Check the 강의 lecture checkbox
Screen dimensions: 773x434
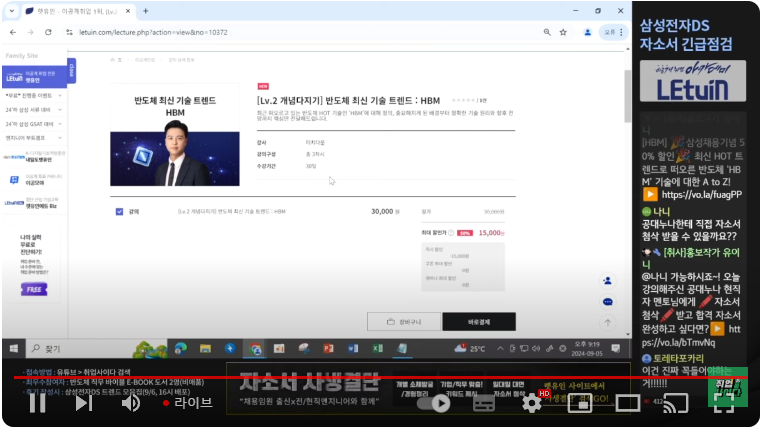120,211
